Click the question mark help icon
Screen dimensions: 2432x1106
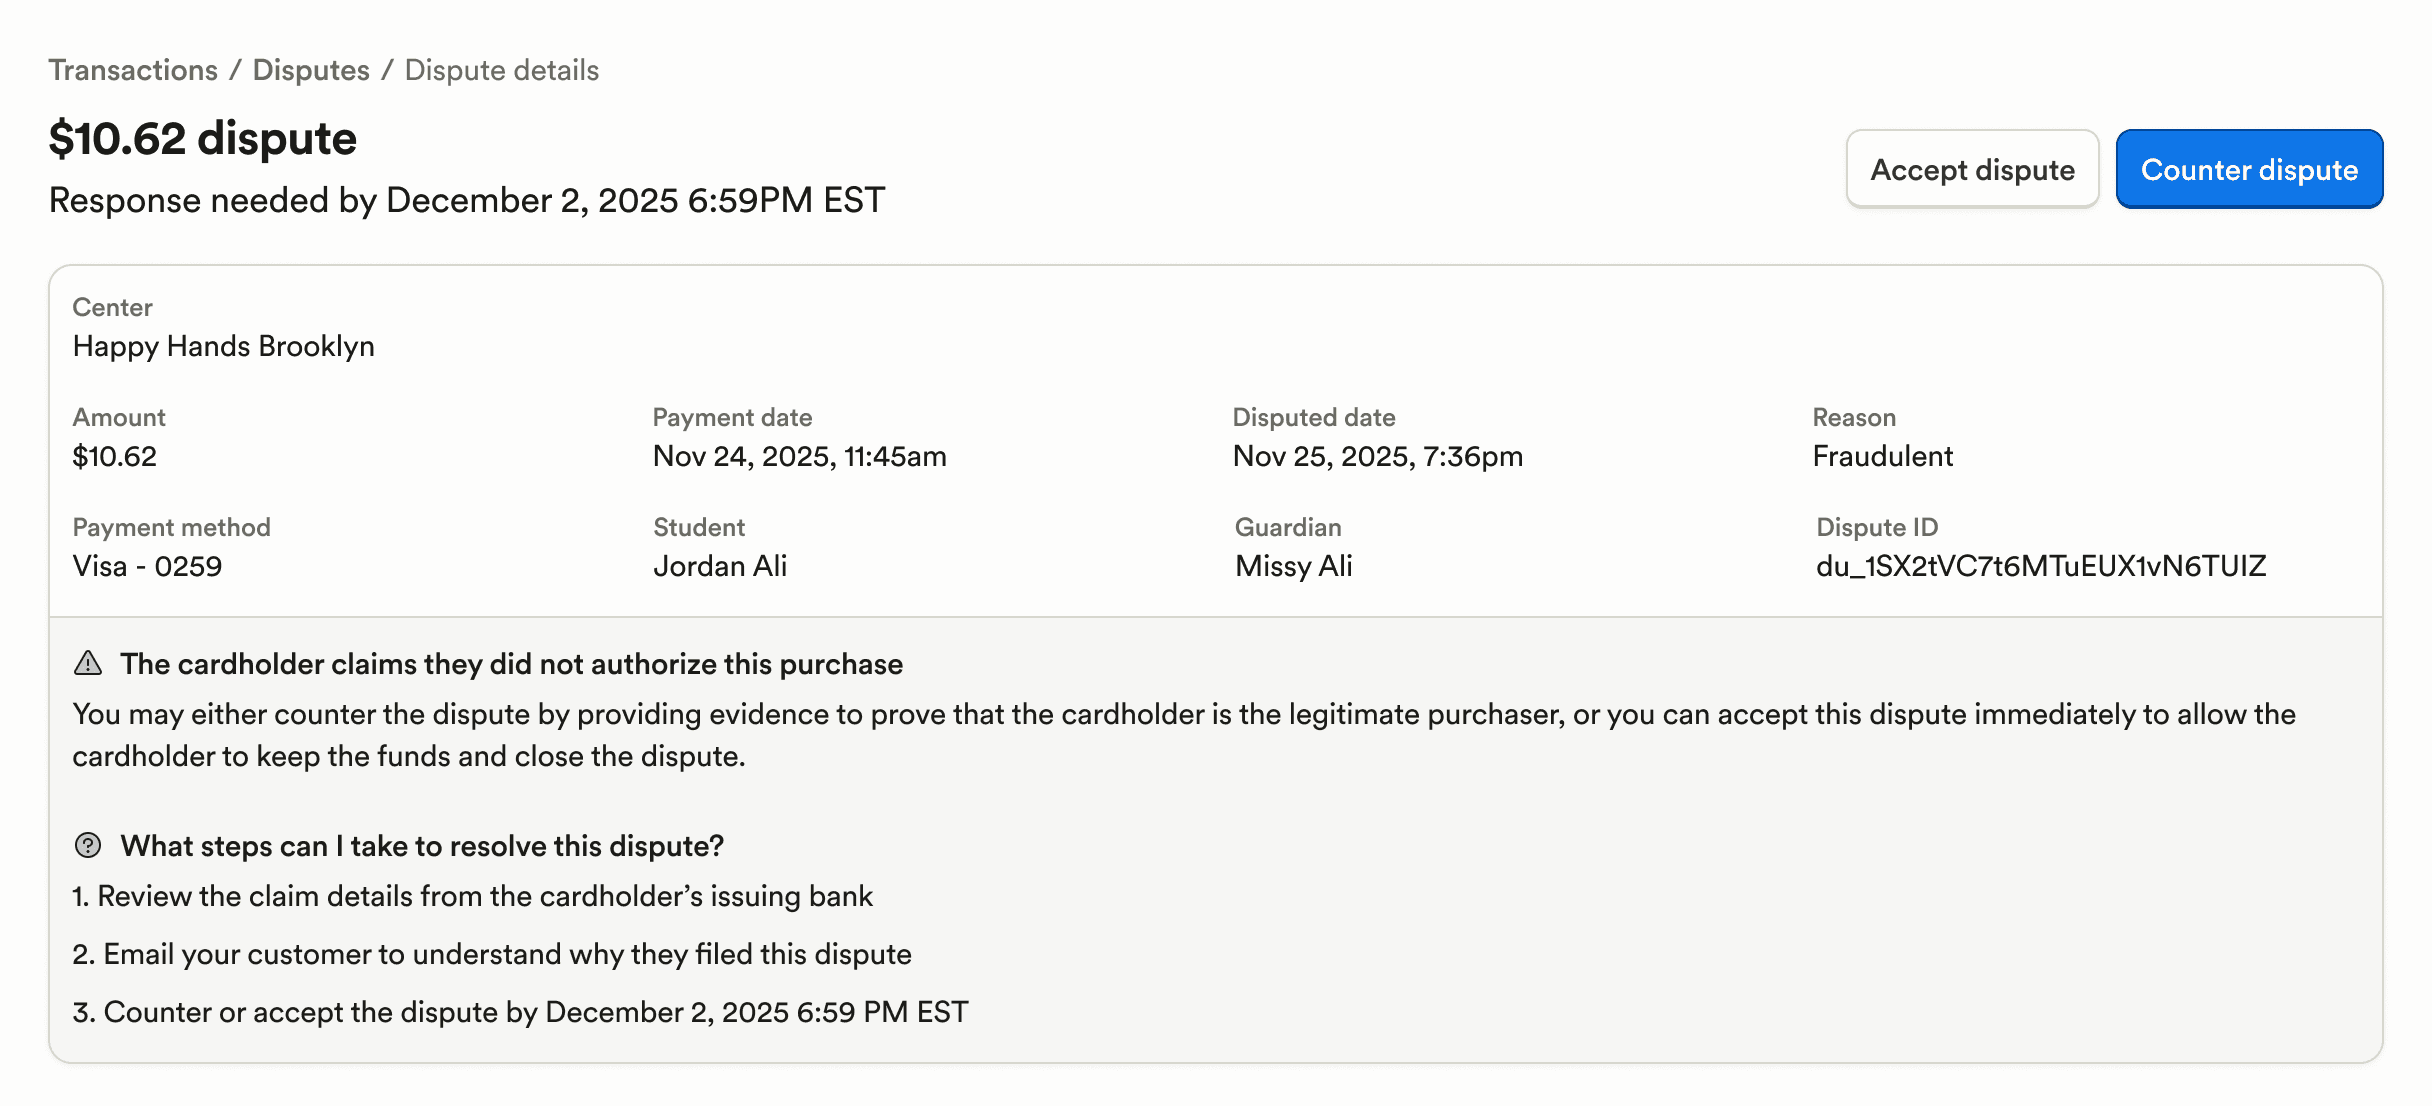[x=88, y=845]
